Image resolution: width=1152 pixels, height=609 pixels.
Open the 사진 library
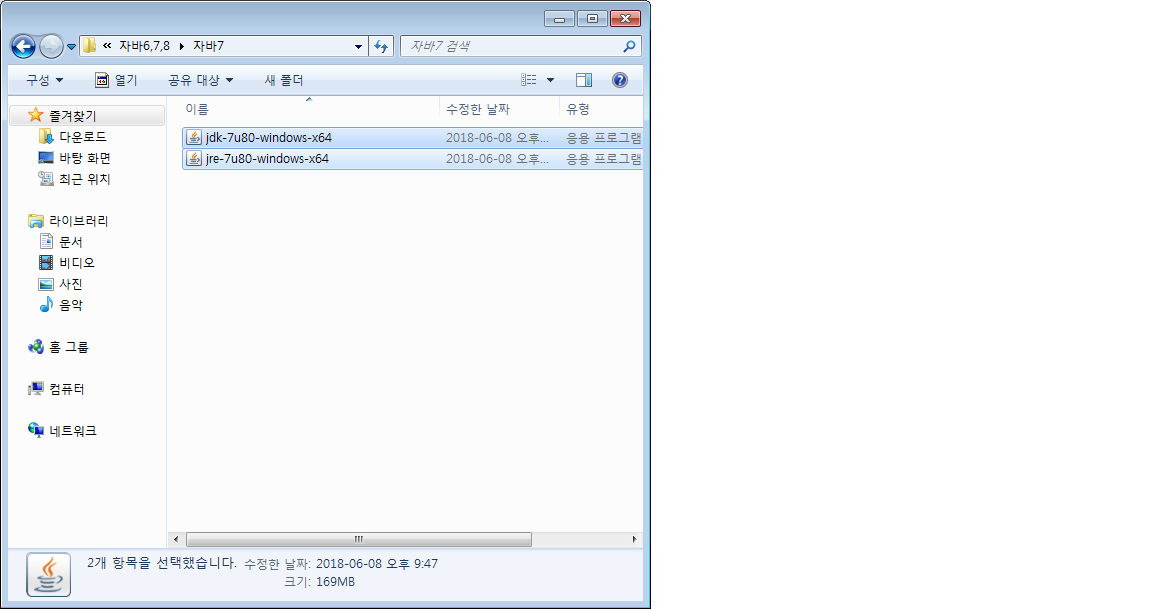click(x=71, y=284)
